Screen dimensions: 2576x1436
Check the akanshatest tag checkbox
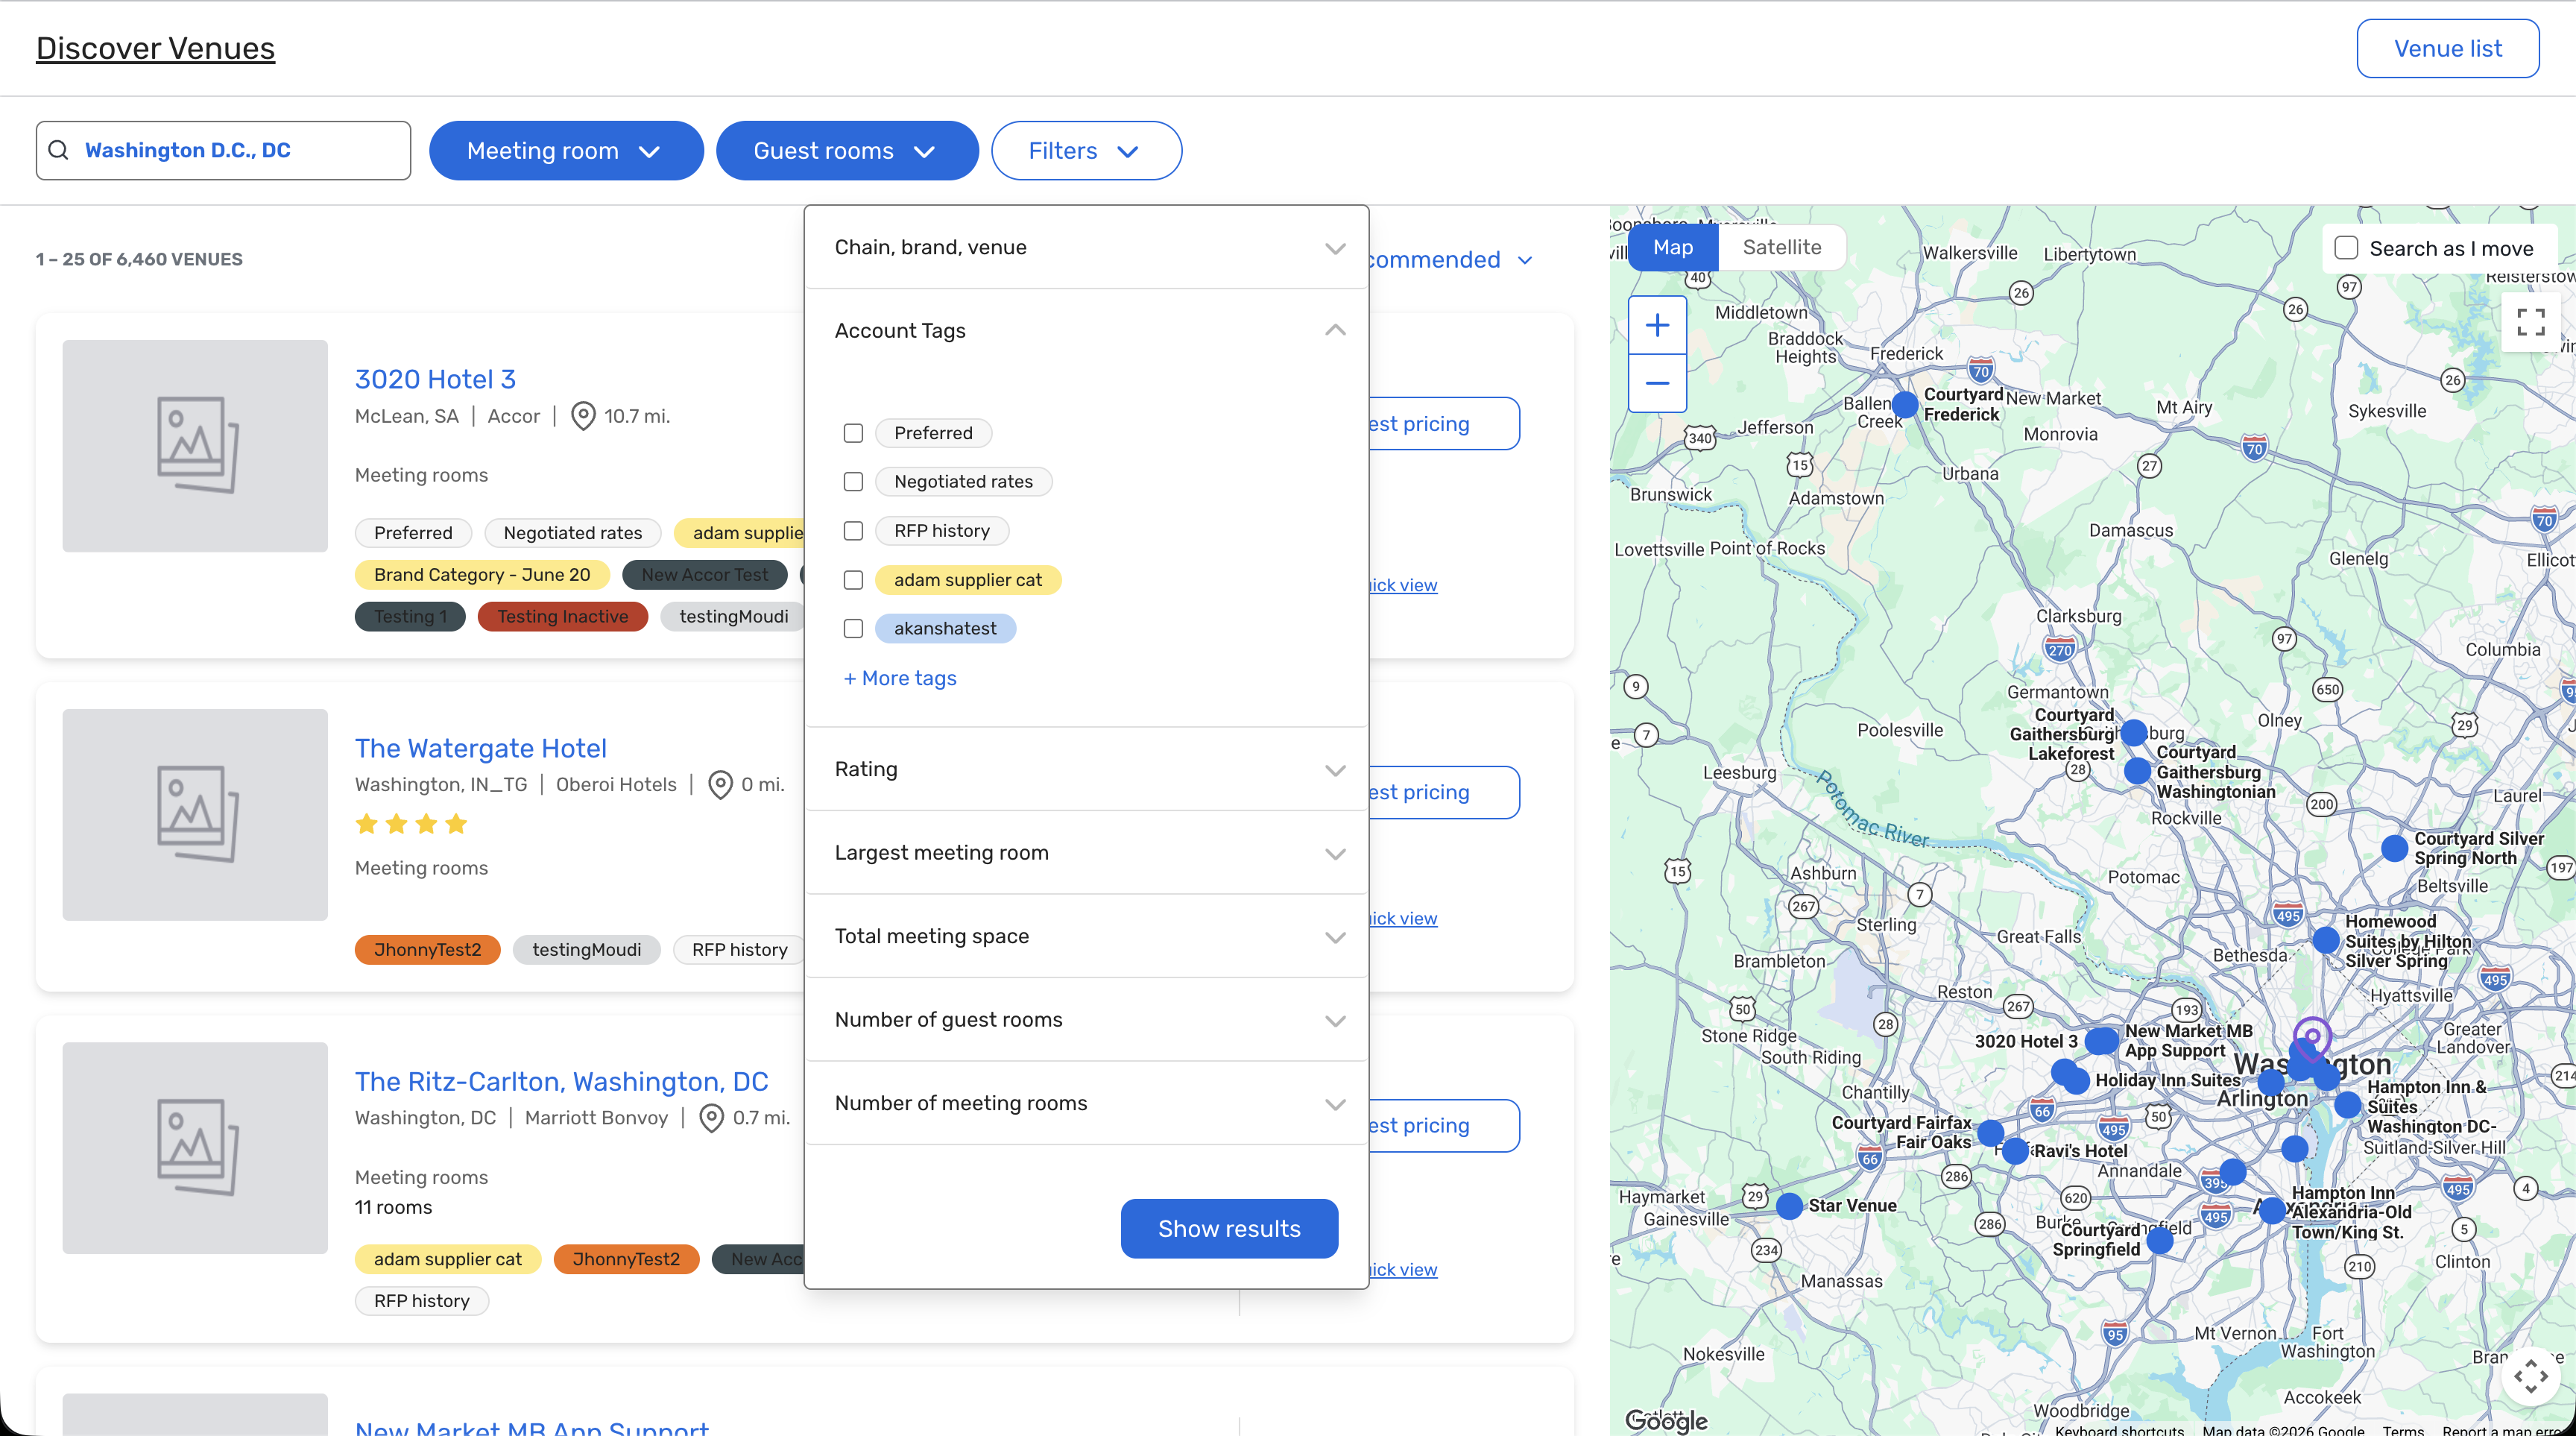(x=853, y=628)
